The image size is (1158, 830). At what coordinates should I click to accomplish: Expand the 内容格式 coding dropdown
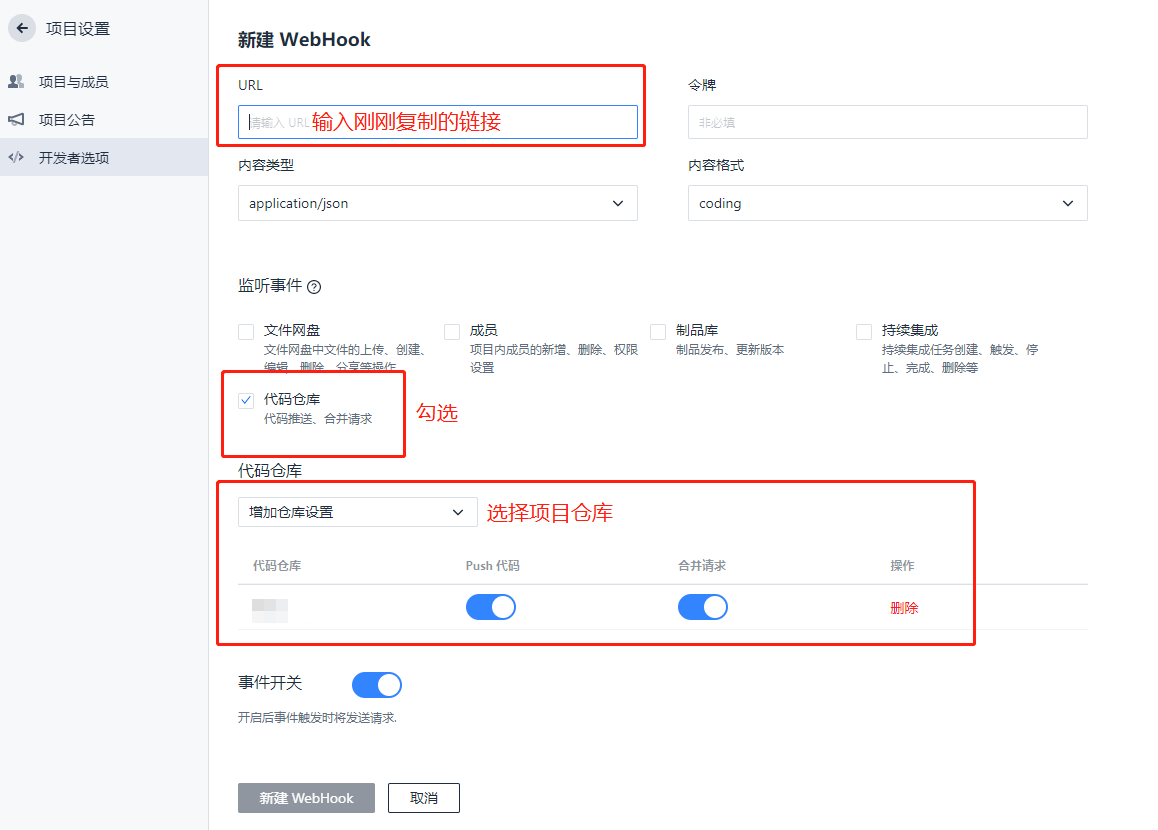887,203
